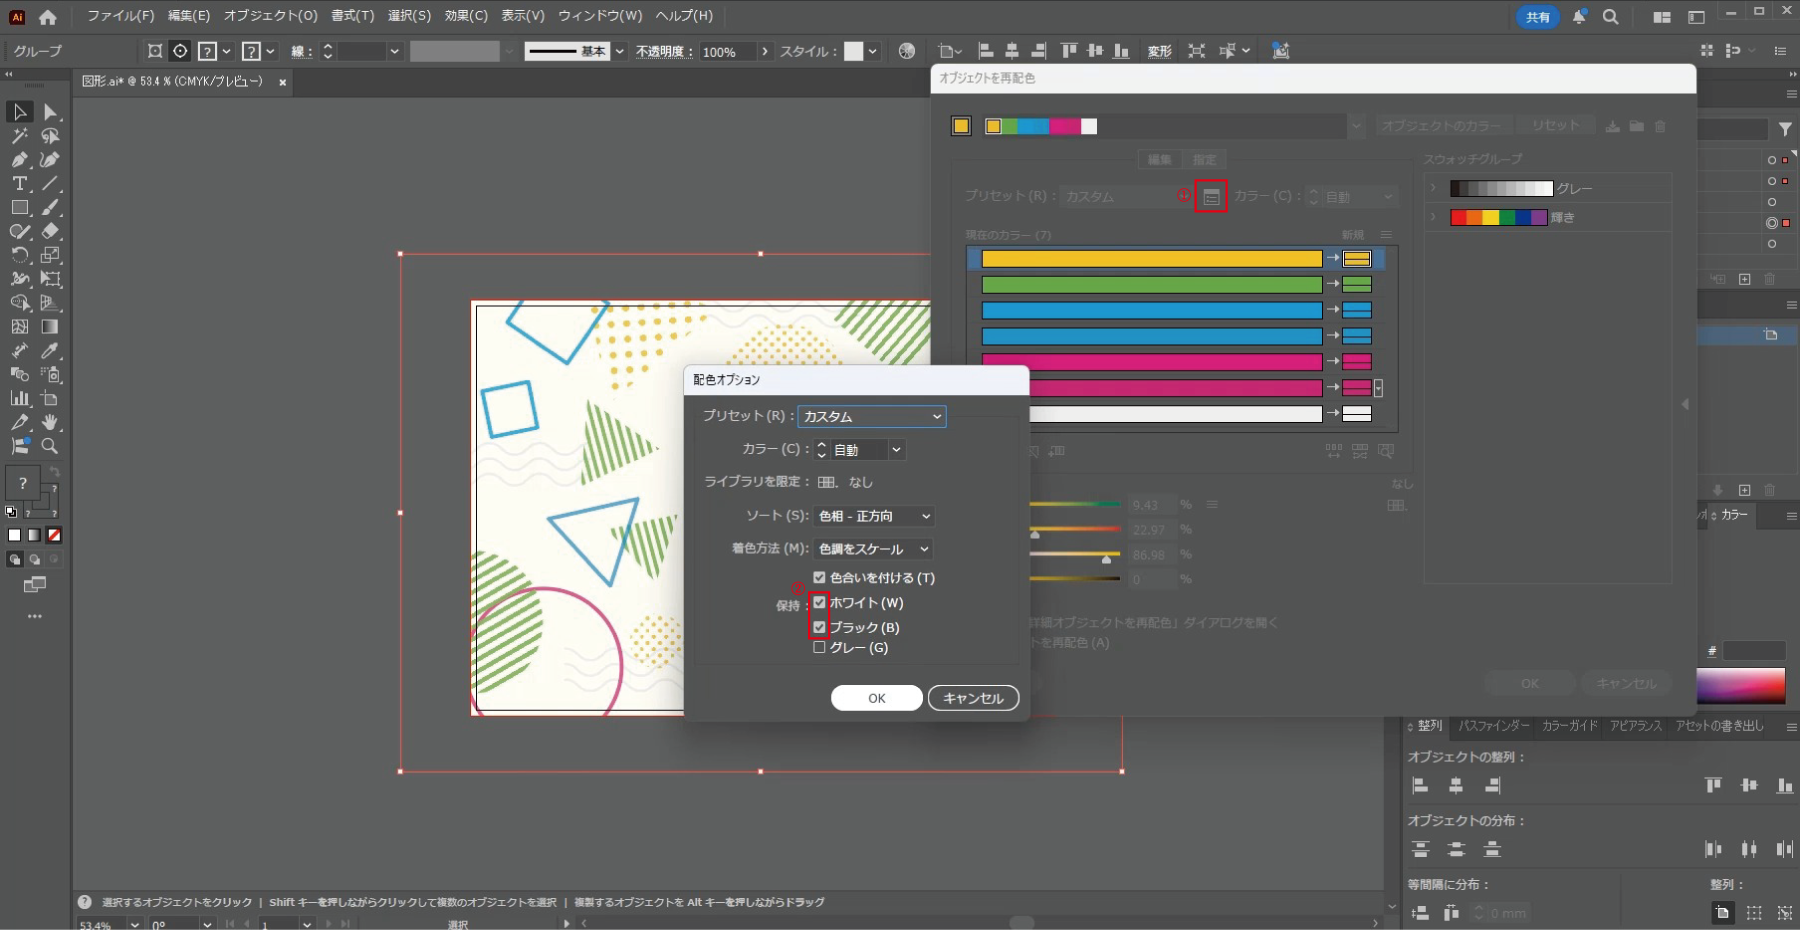
Task: Click キャンセル in 配色オプション dialog
Action: click(973, 698)
